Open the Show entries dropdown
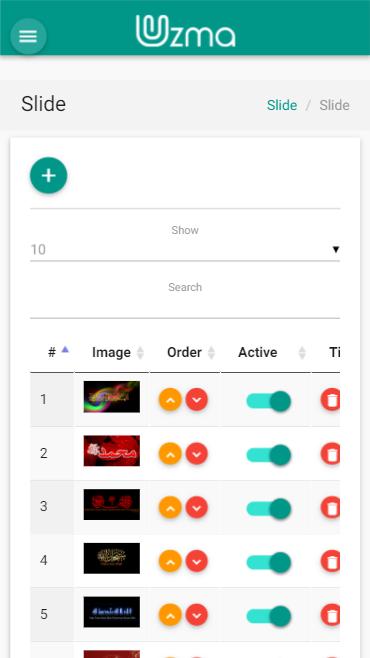This screenshot has width=370, height=658. click(x=185, y=250)
